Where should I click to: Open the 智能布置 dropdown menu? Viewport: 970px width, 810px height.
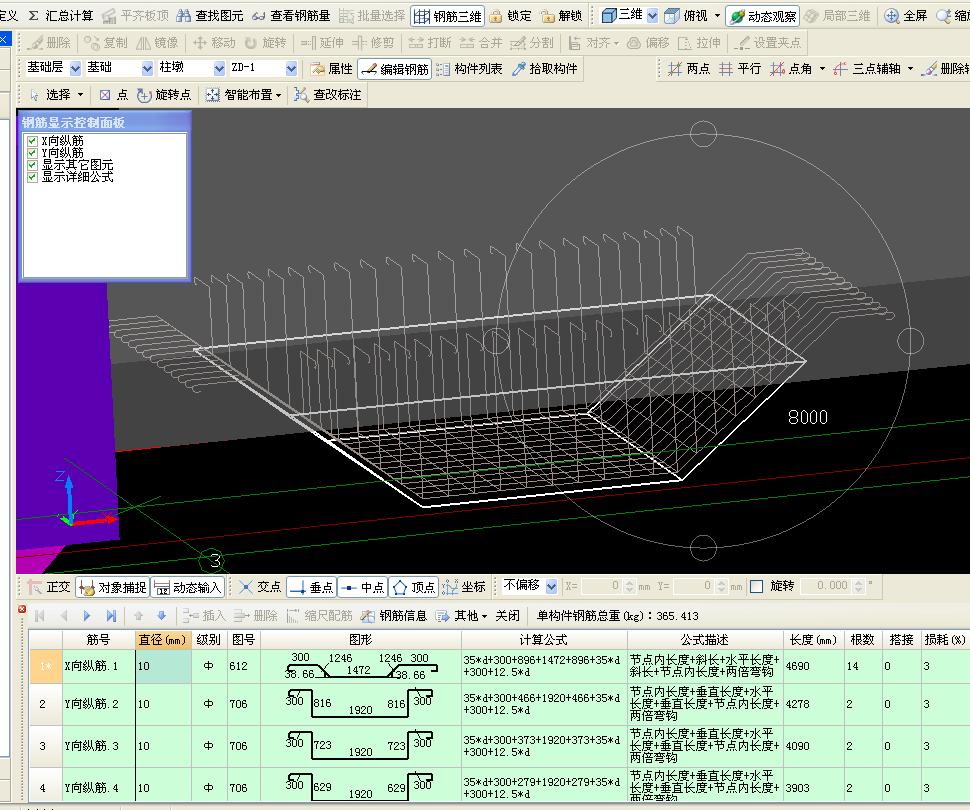(244, 95)
